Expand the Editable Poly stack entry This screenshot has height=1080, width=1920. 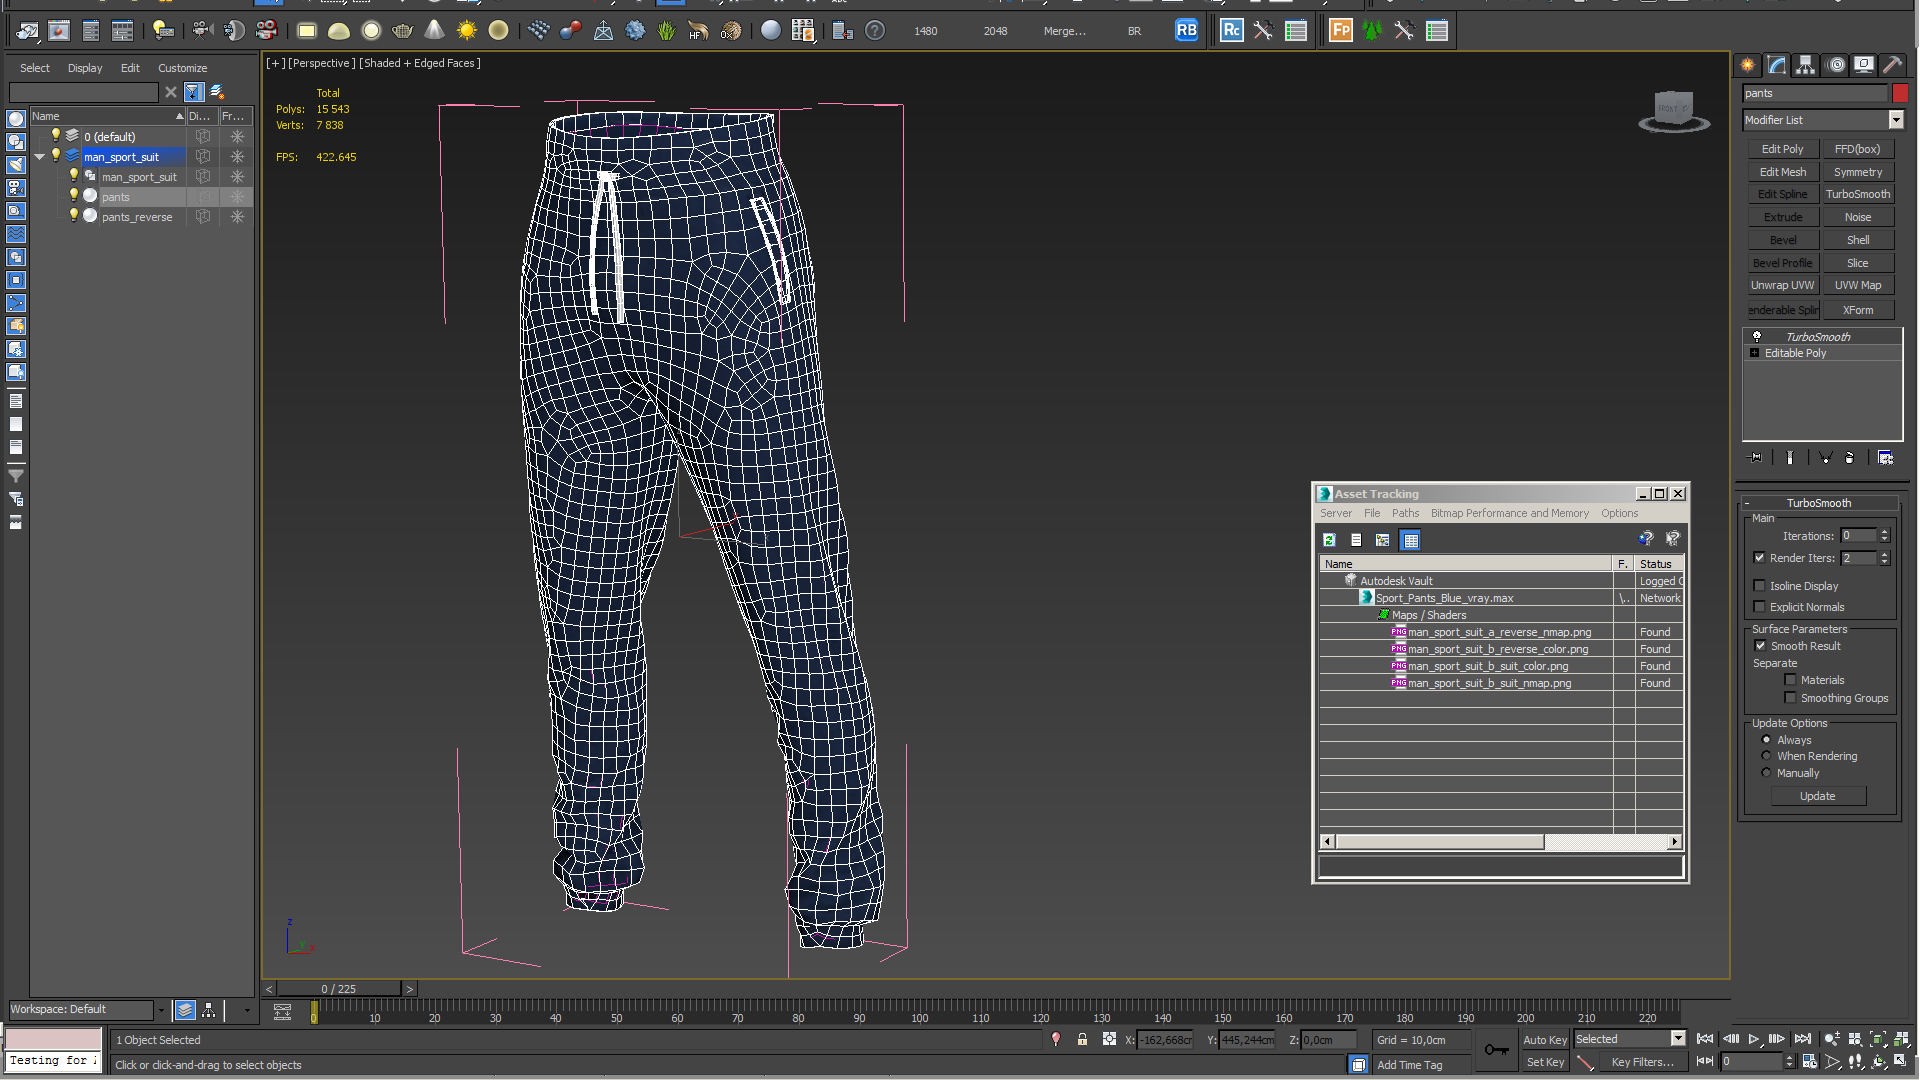point(1754,353)
